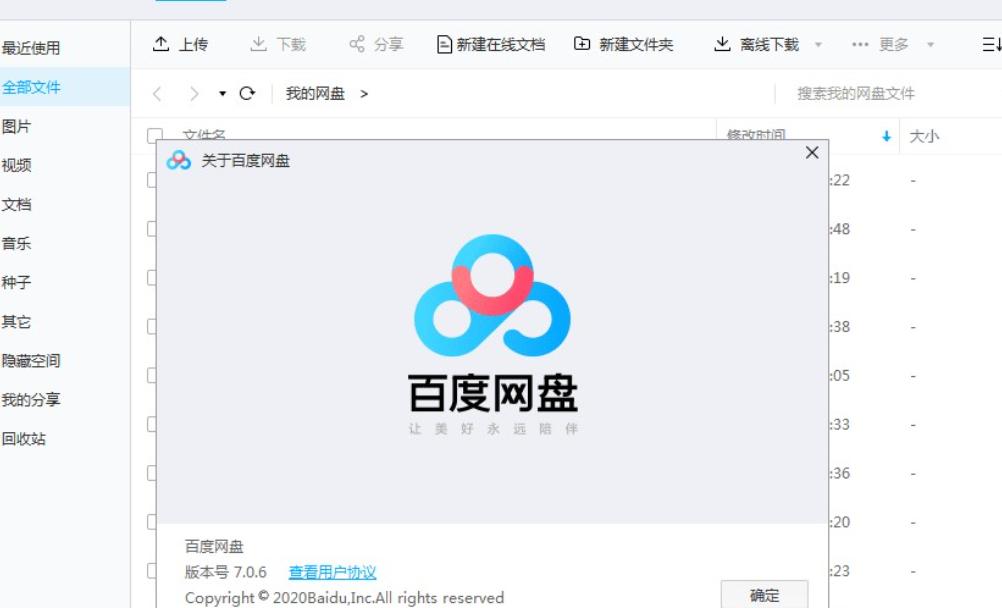The height and width of the screenshot is (608, 1002).
Task: Sort by the 修改时间 column header
Action: click(x=757, y=135)
